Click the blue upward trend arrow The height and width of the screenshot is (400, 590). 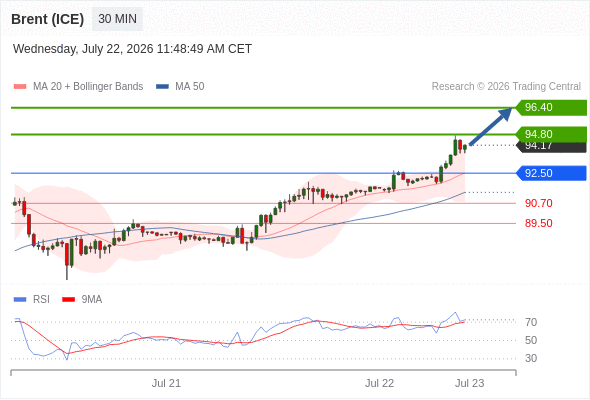(x=490, y=126)
